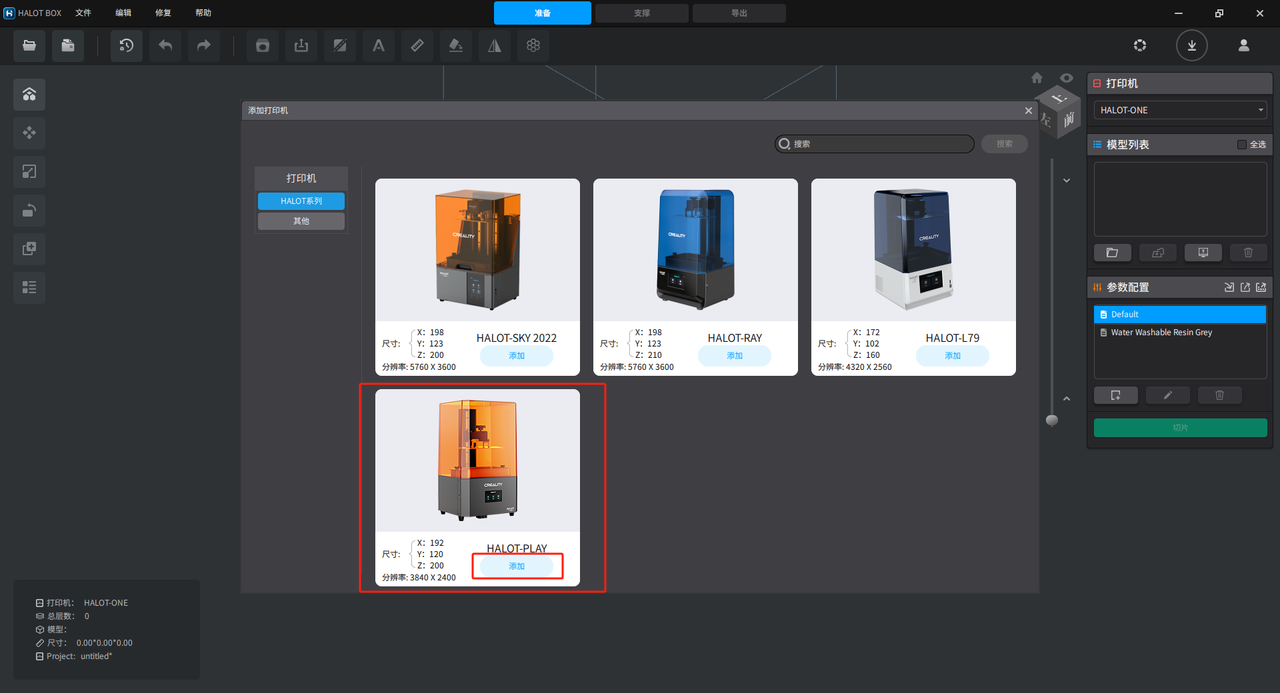
Task: Click the import parameter config icon
Action: [1229, 287]
